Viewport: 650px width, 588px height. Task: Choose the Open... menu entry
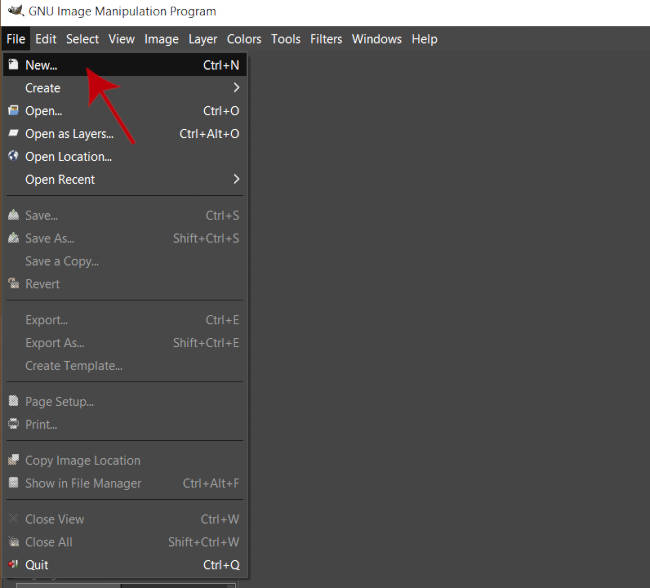(x=125, y=111)
